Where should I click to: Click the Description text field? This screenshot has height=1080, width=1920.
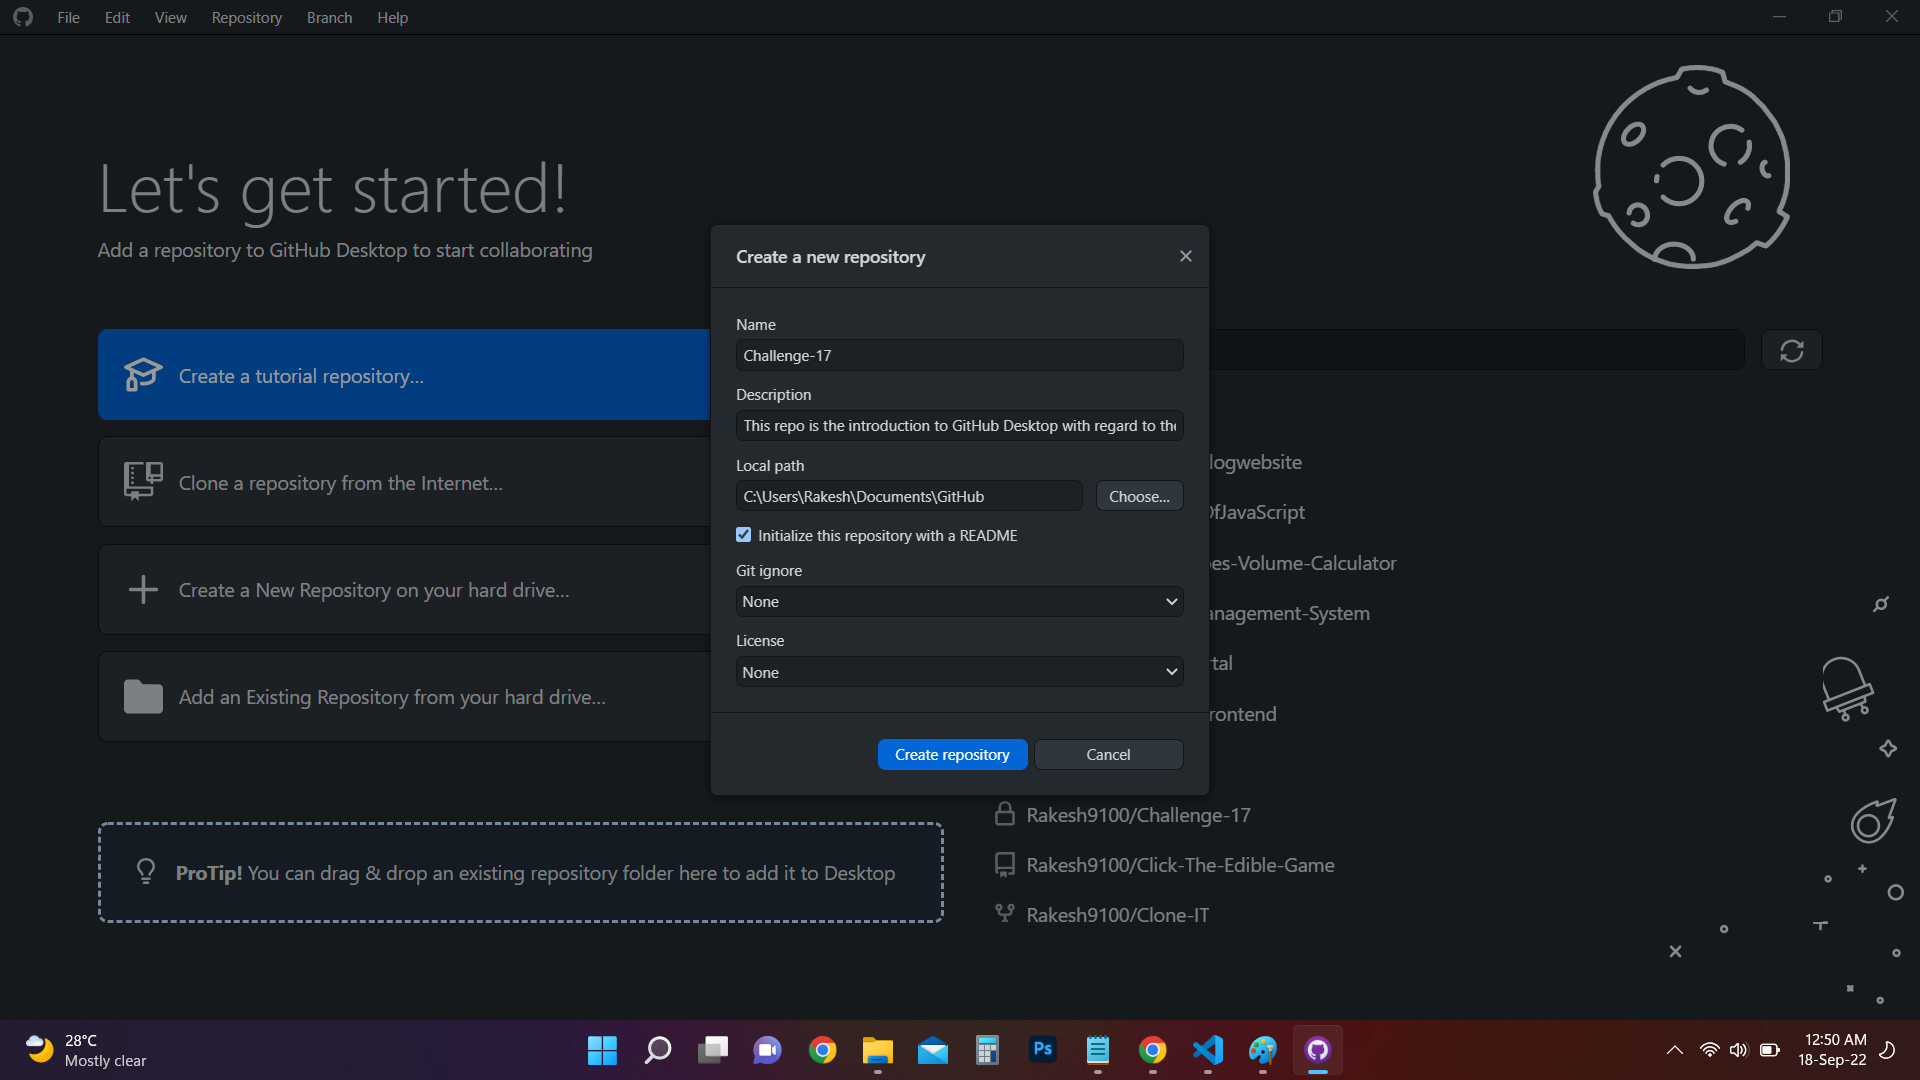click(959, 425)
